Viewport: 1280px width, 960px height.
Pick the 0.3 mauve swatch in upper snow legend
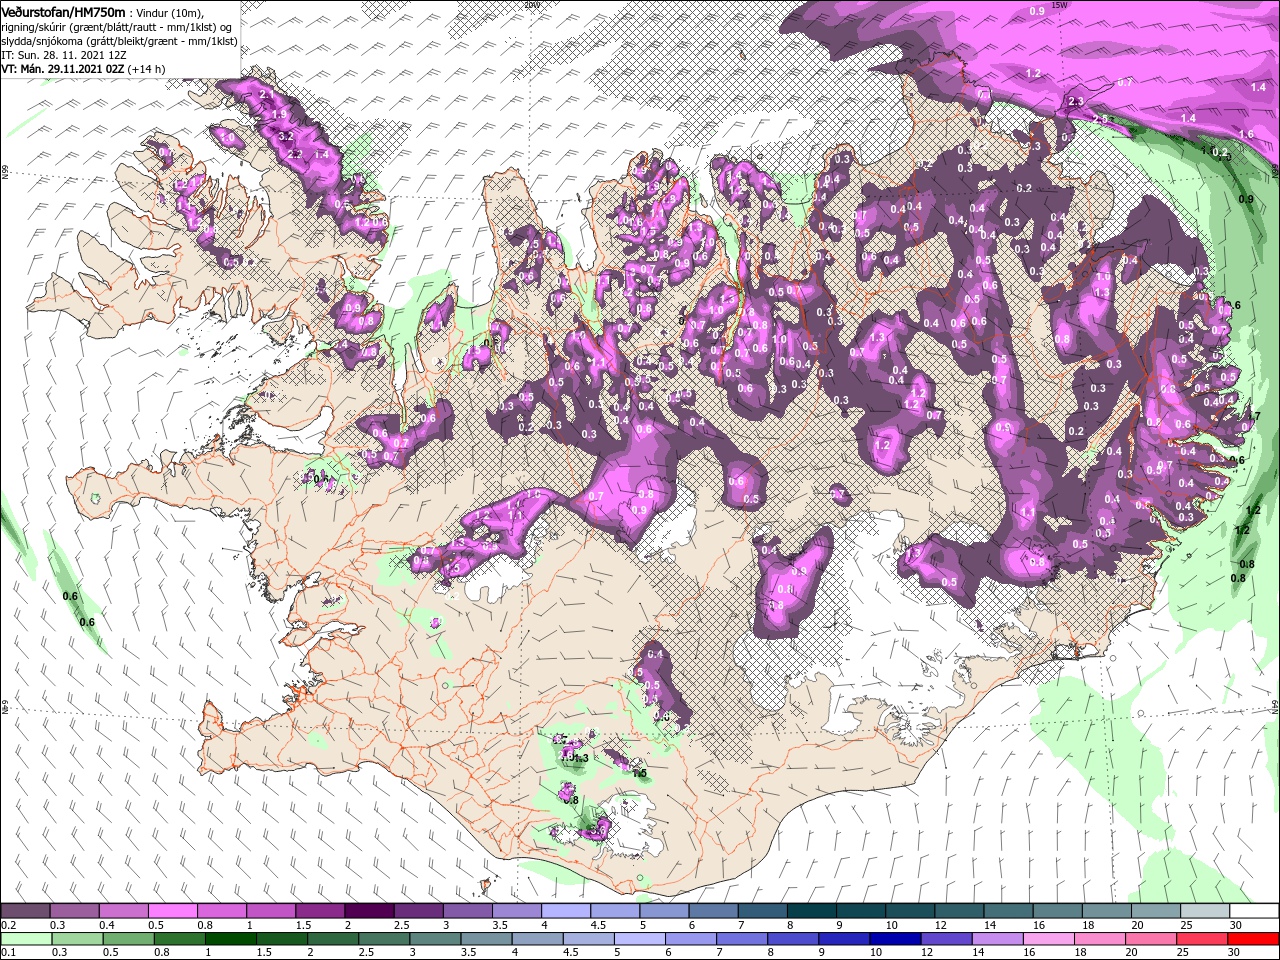point(74,911)
